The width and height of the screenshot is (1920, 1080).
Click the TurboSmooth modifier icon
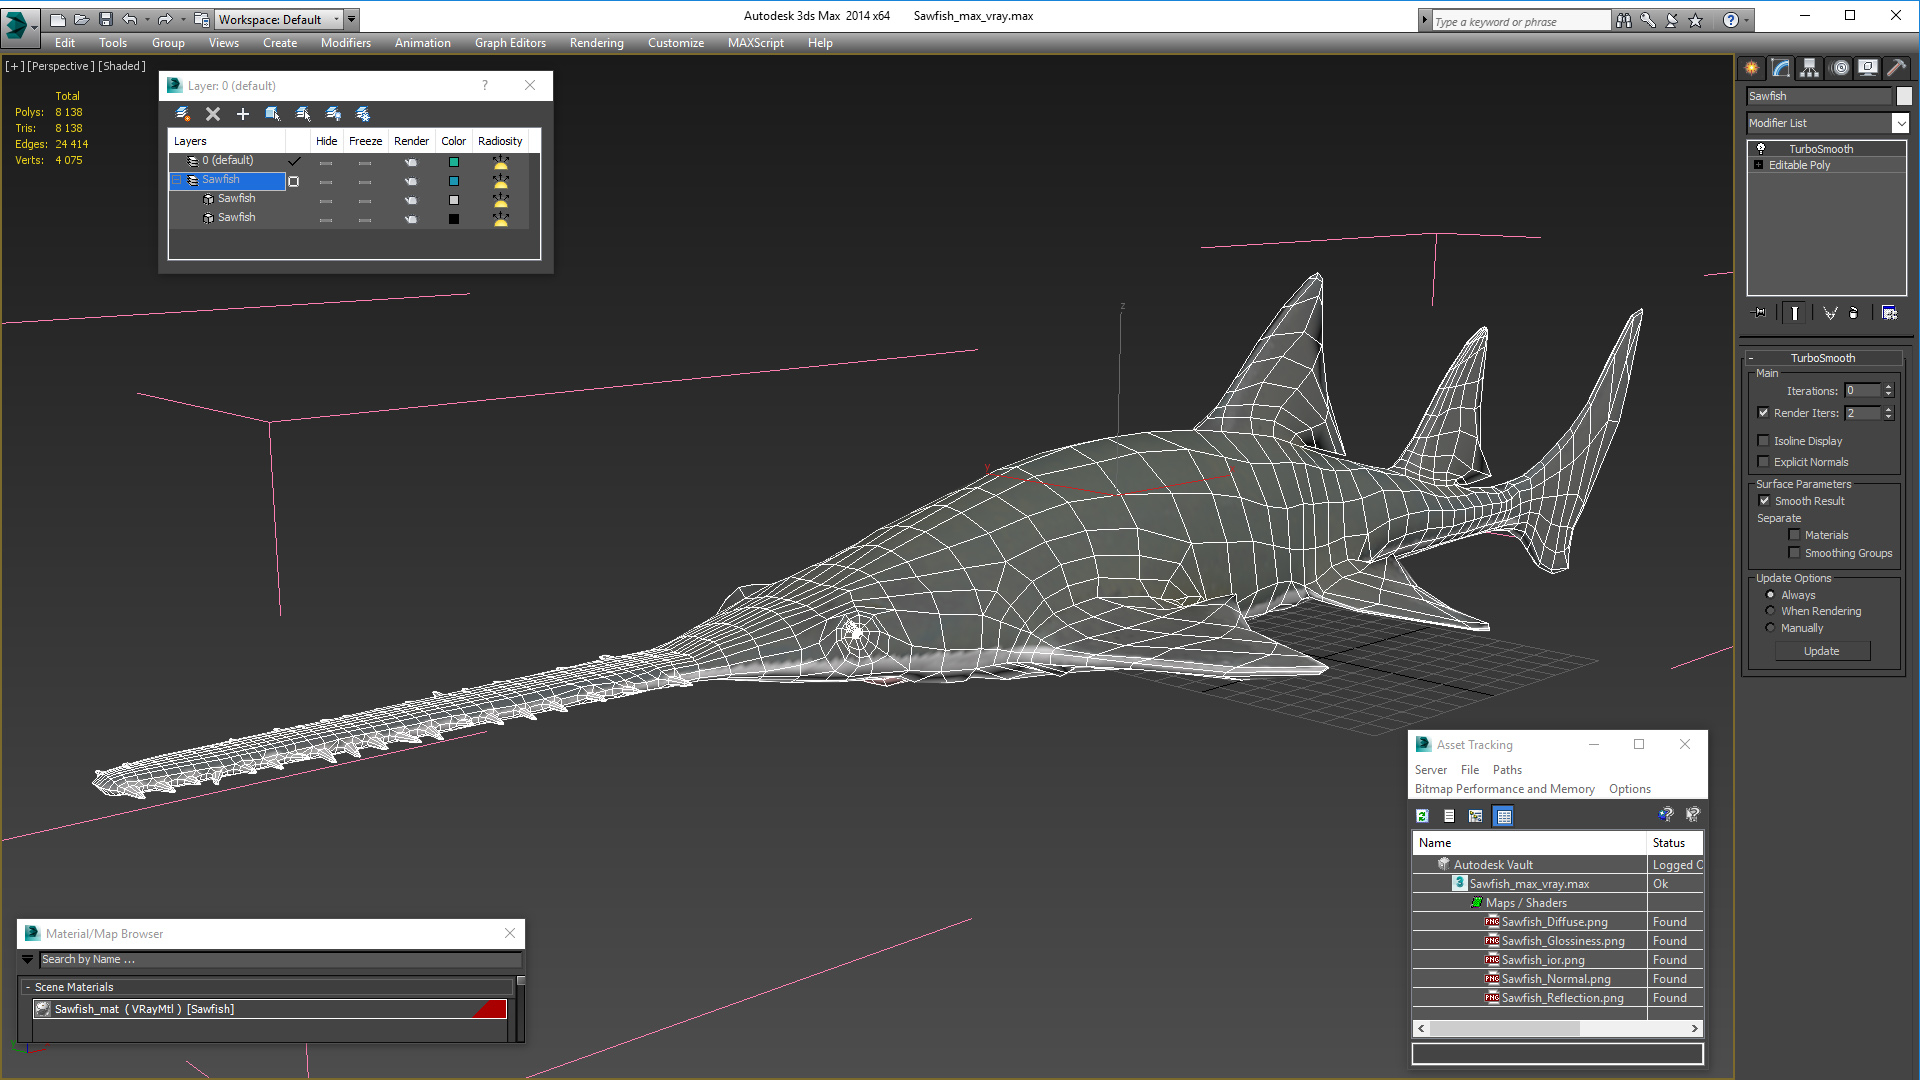pyautogui.click(x=1759, y=148)
